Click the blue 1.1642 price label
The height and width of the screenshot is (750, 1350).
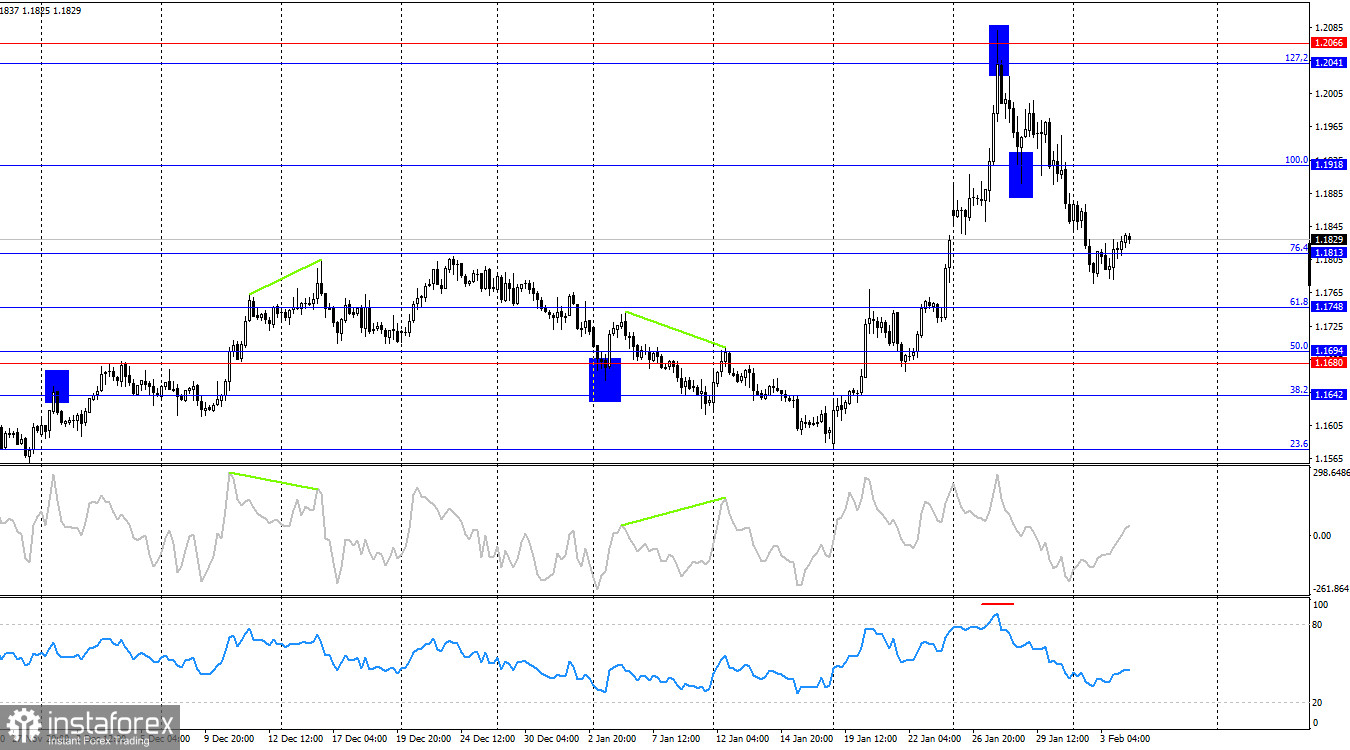click(1328, 395)
